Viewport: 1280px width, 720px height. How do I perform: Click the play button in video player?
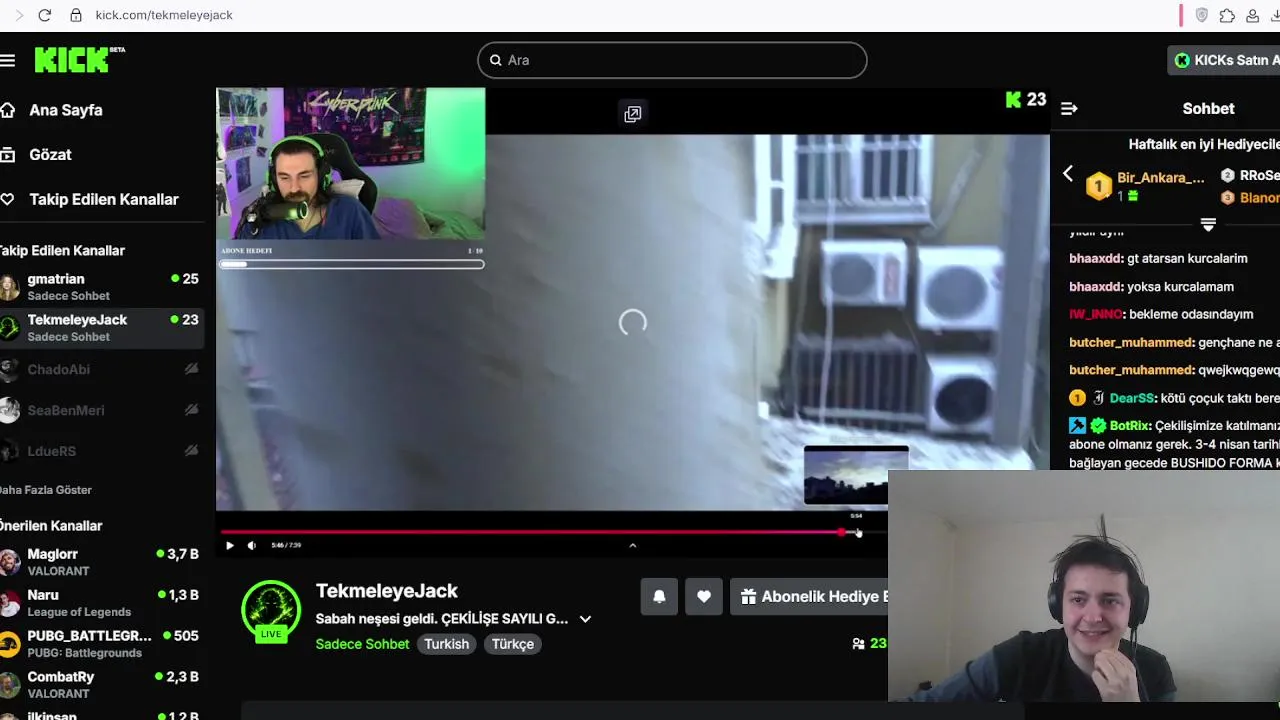(x=229, y=545)
